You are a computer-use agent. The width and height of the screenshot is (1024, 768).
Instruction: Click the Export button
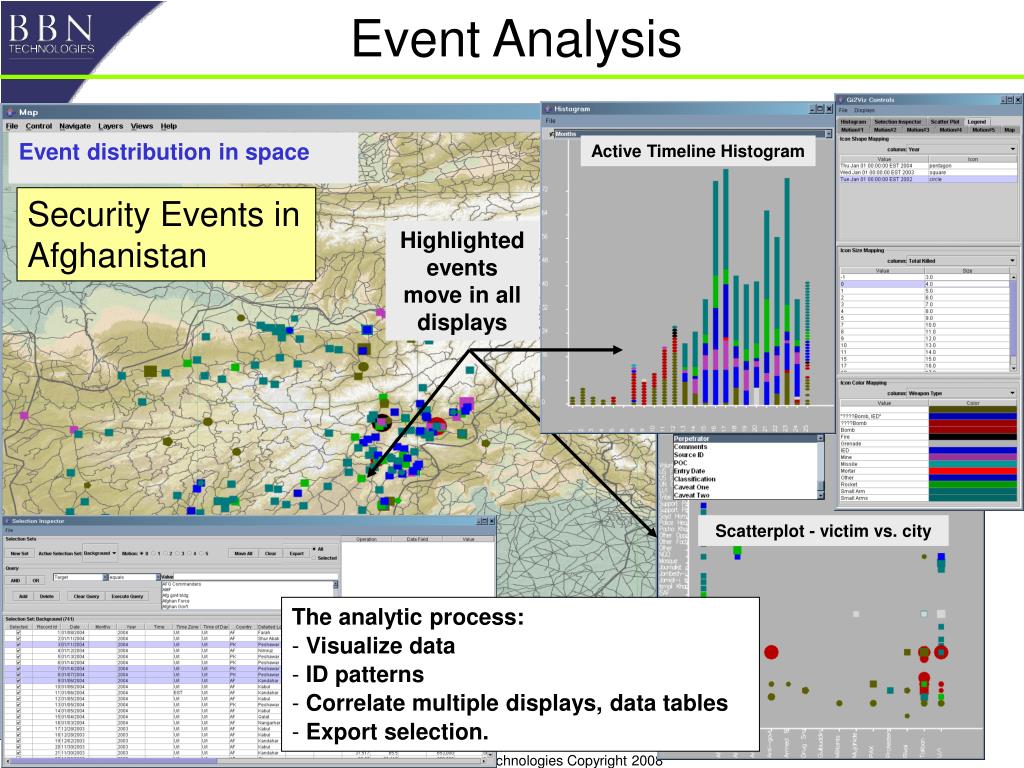point(296,553)
